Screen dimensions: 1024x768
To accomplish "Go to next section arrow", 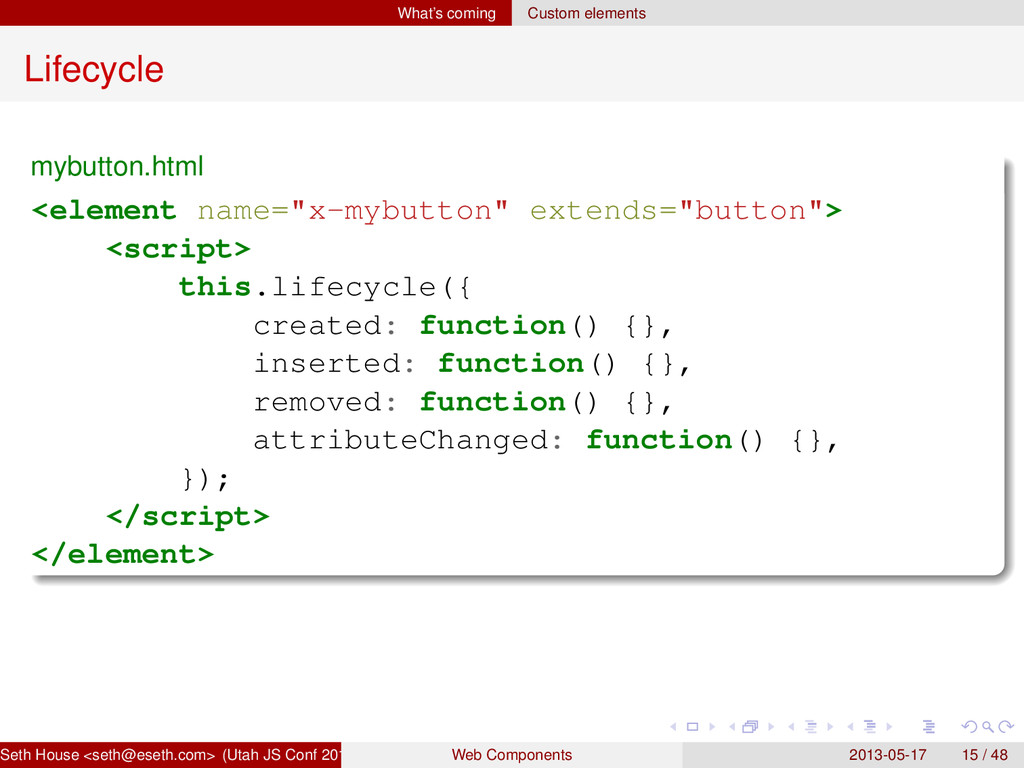I will [889, 726].
